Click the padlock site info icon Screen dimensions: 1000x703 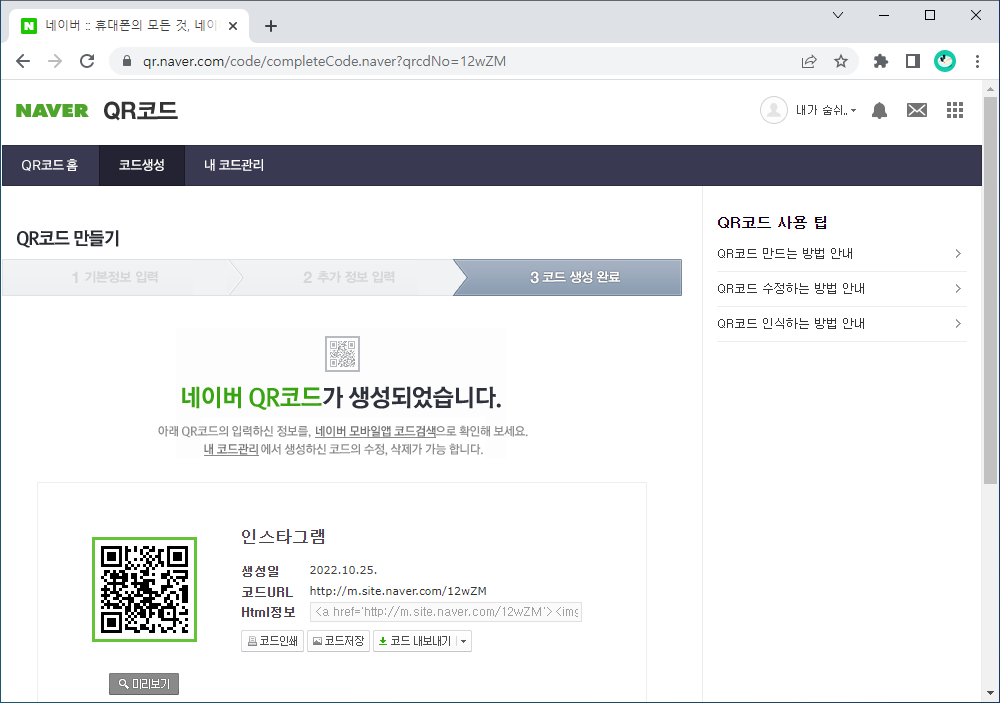[127, 61]
